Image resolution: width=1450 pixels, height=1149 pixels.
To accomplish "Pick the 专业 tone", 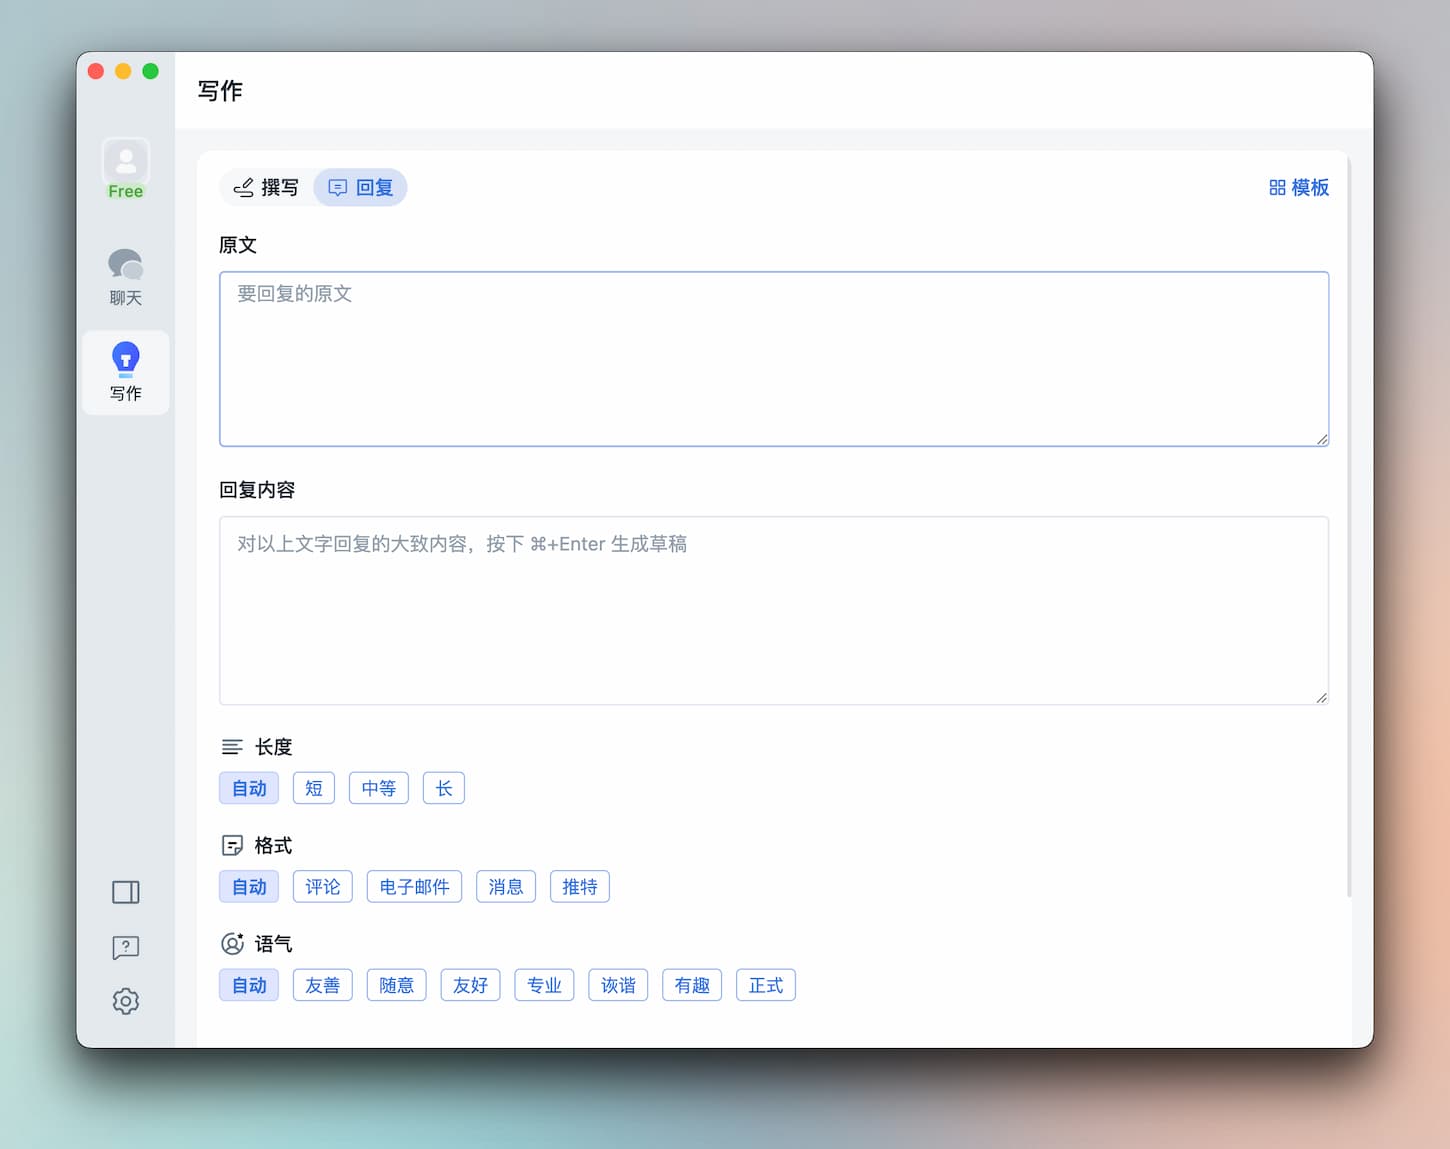I will tap(545, 985).
